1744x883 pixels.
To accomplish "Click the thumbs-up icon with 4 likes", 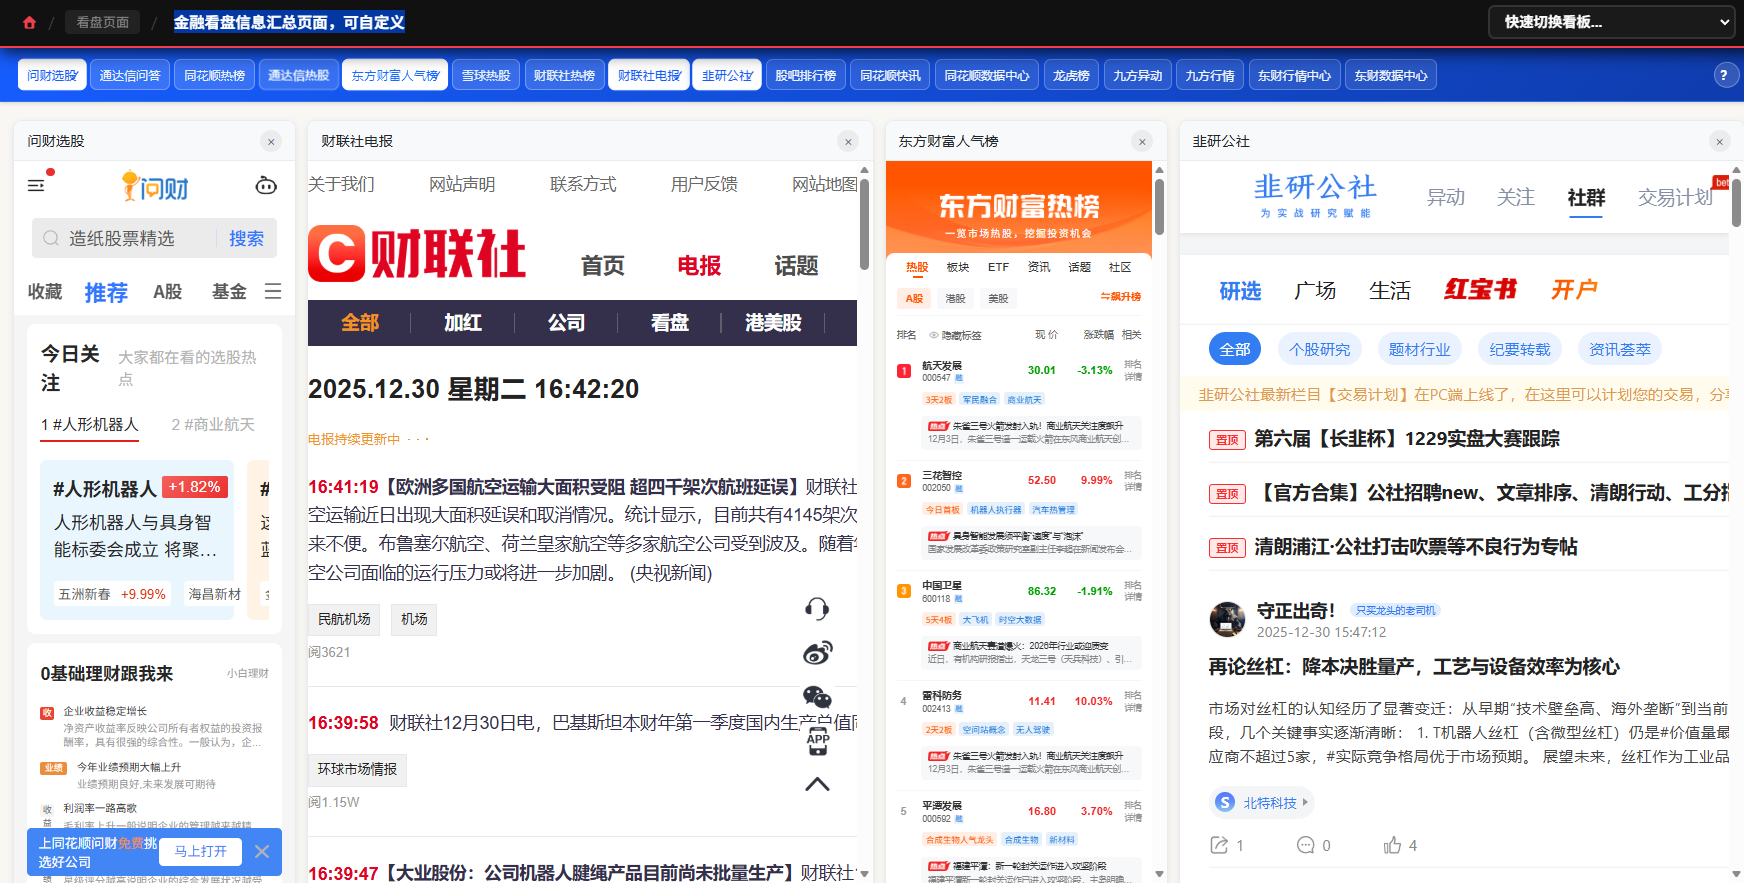I will (x=1392, y=845).
